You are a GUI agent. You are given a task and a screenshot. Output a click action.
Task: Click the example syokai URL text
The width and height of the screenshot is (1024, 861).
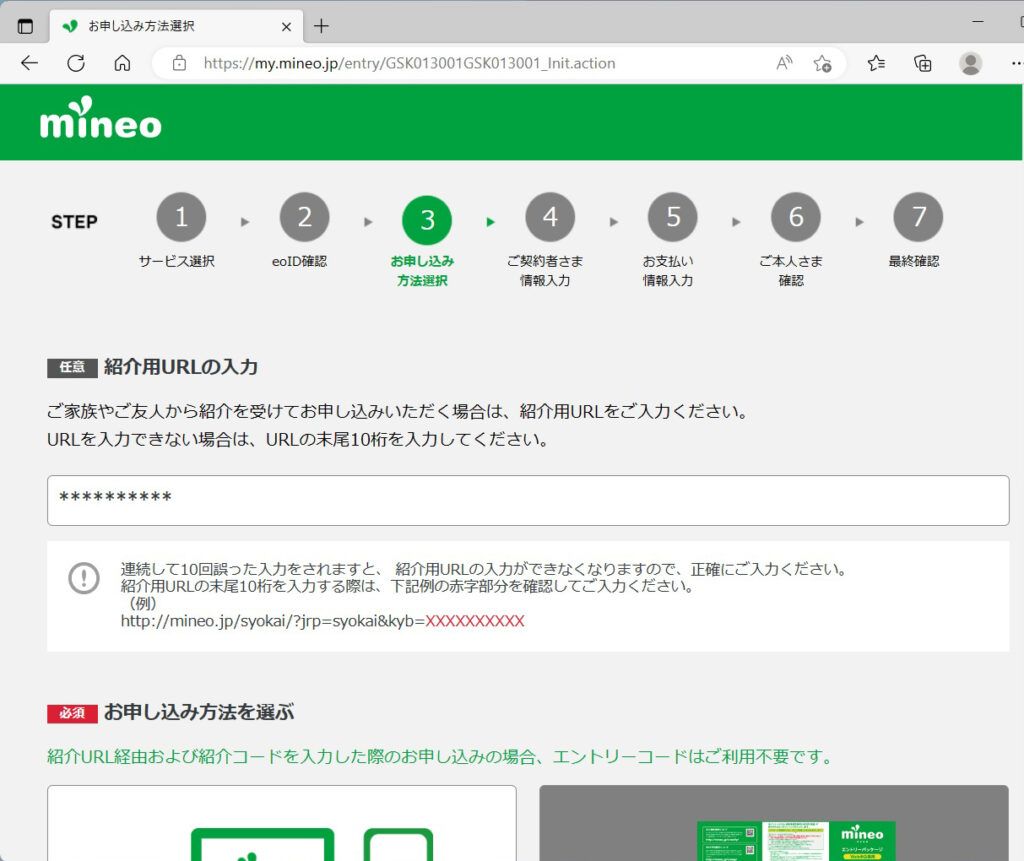[323, 621]
